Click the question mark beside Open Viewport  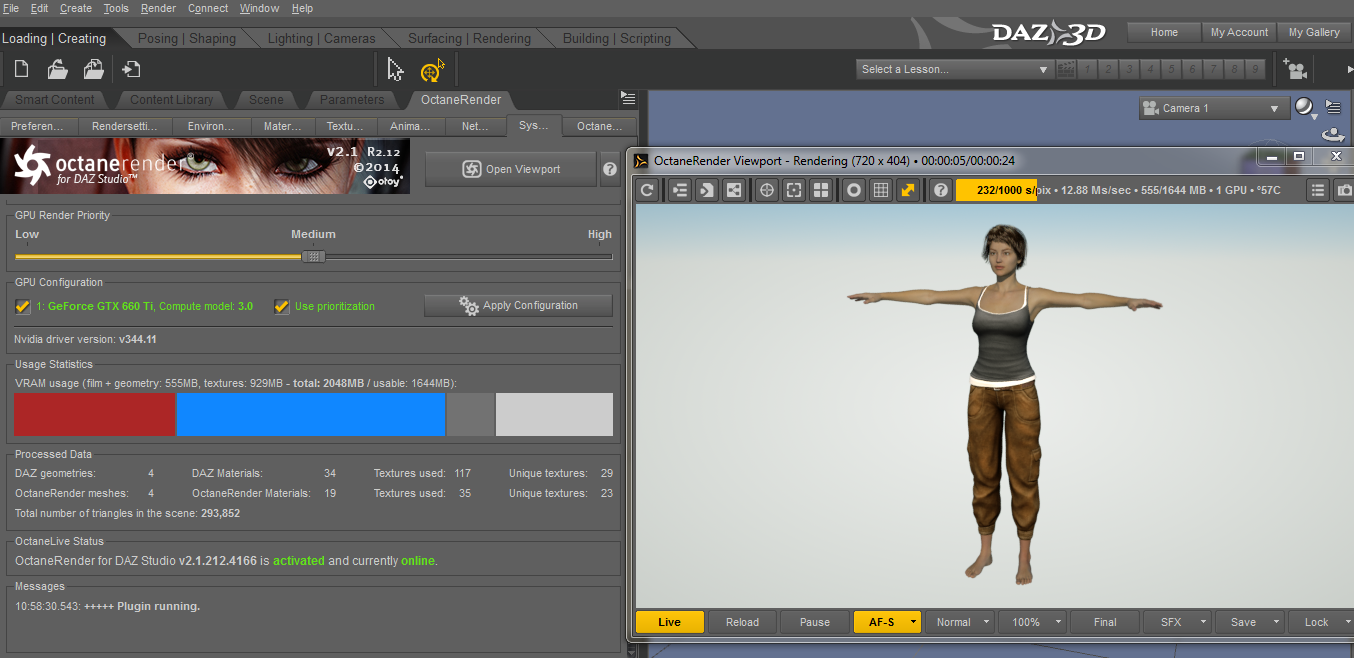609,170
